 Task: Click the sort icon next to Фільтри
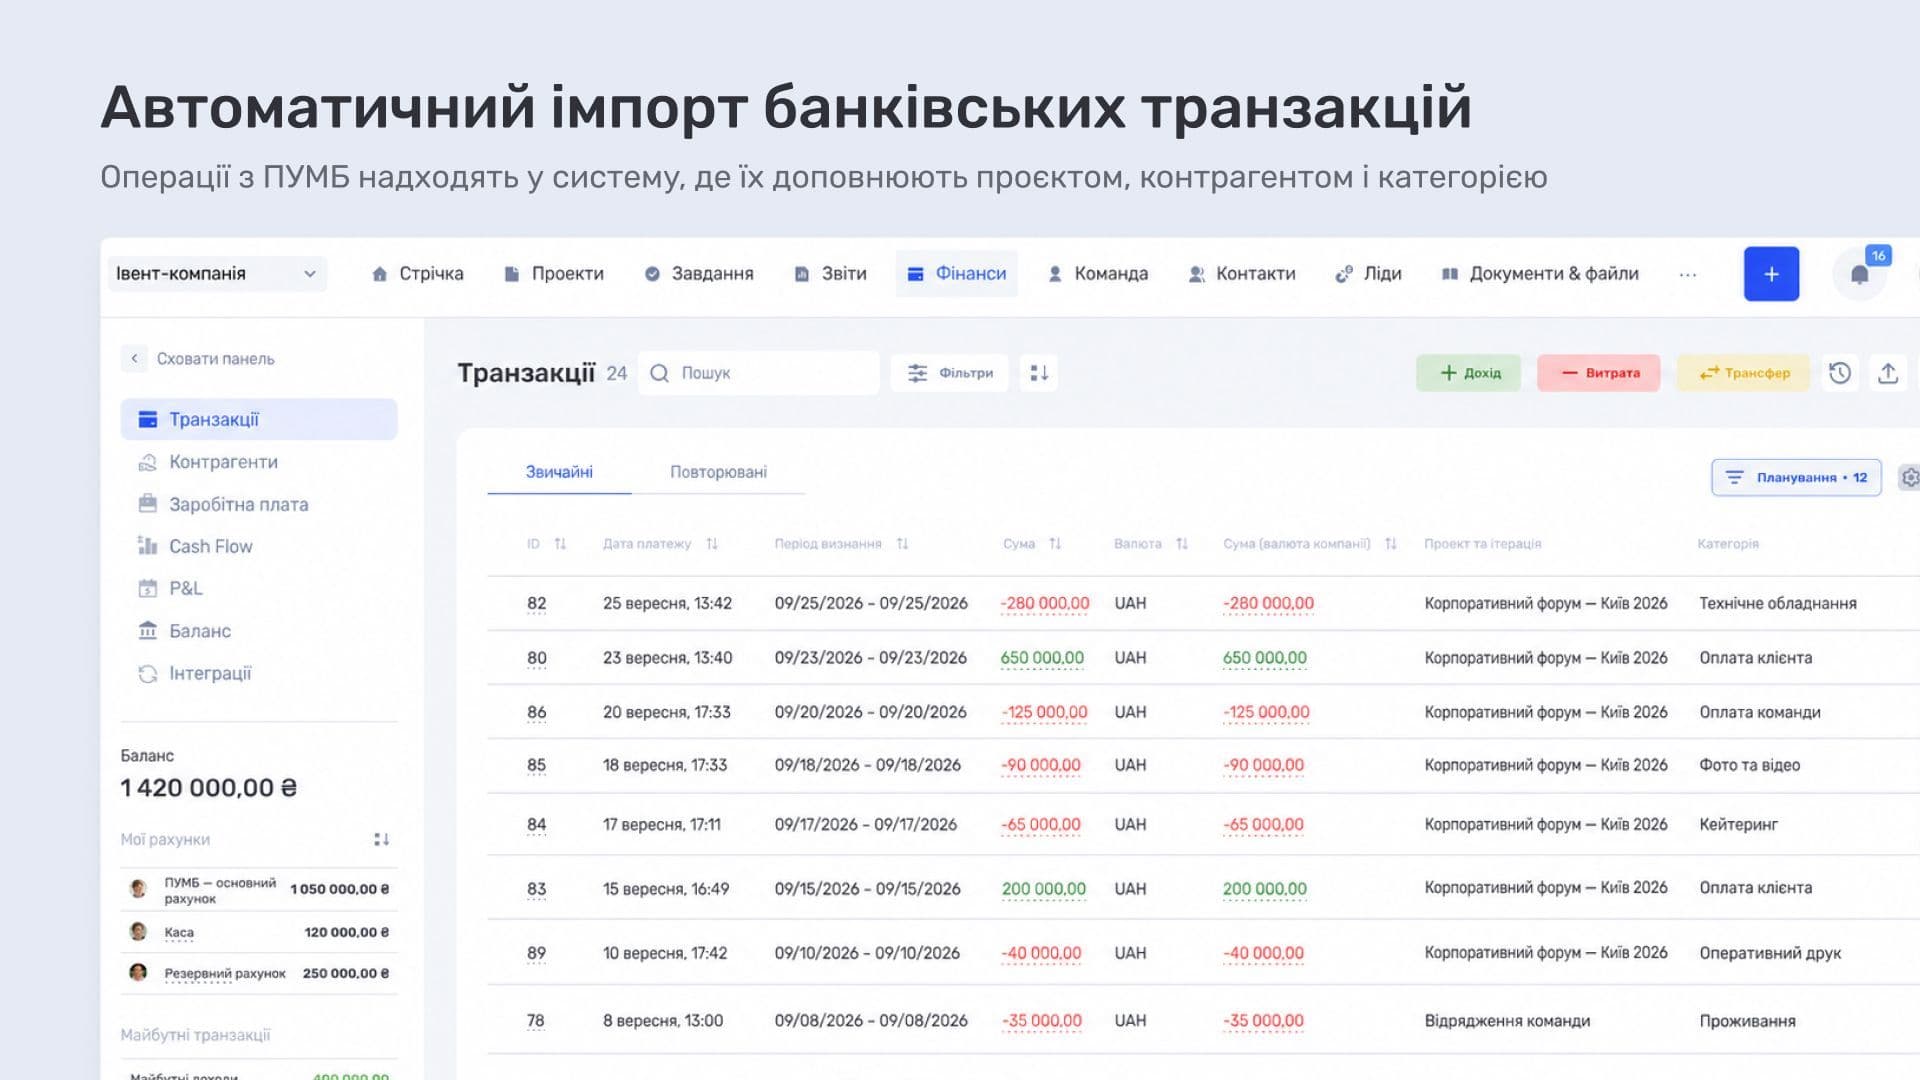(1039, 373)
